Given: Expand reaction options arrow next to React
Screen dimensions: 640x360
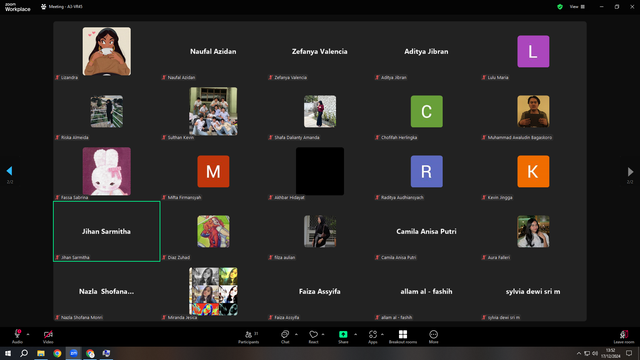Looking at the screenshot, I should [323, 334].
